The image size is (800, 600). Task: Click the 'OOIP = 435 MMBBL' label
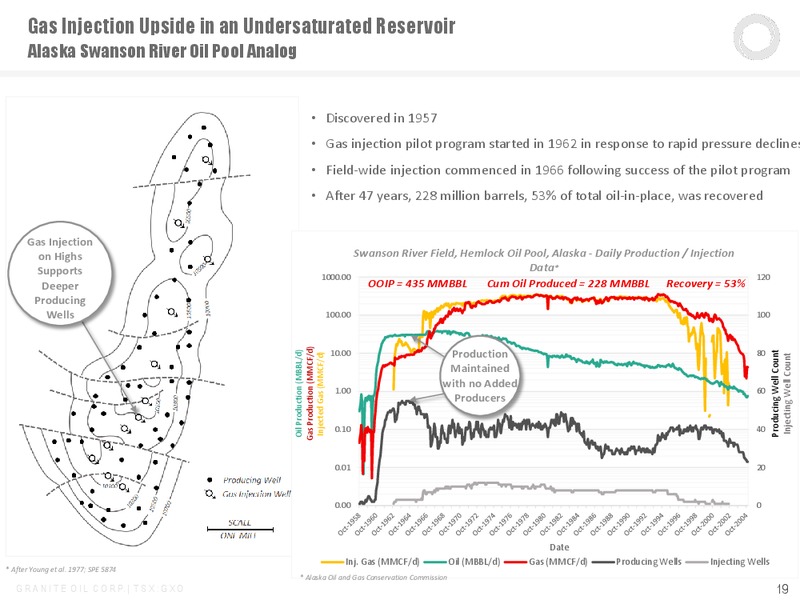[417, 284]
